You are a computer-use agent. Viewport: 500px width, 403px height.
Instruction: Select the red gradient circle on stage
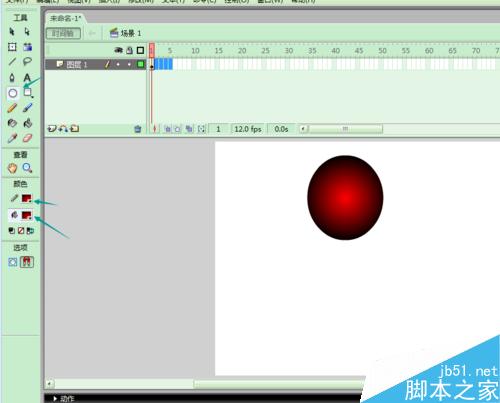tap(345, 197)
